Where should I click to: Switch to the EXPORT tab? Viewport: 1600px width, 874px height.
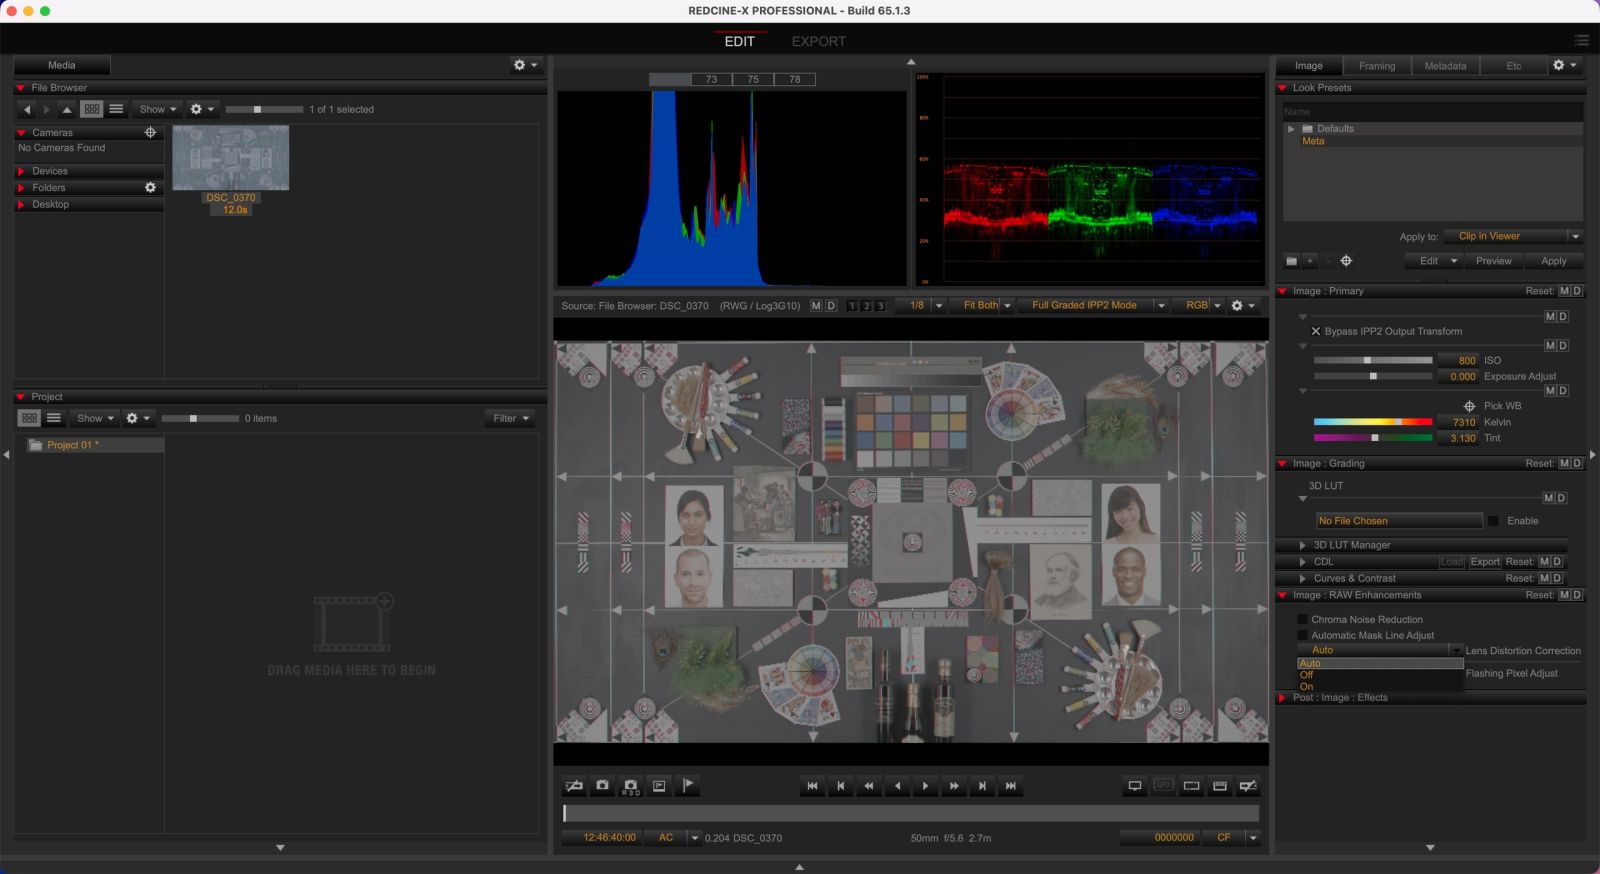[818, 41]
